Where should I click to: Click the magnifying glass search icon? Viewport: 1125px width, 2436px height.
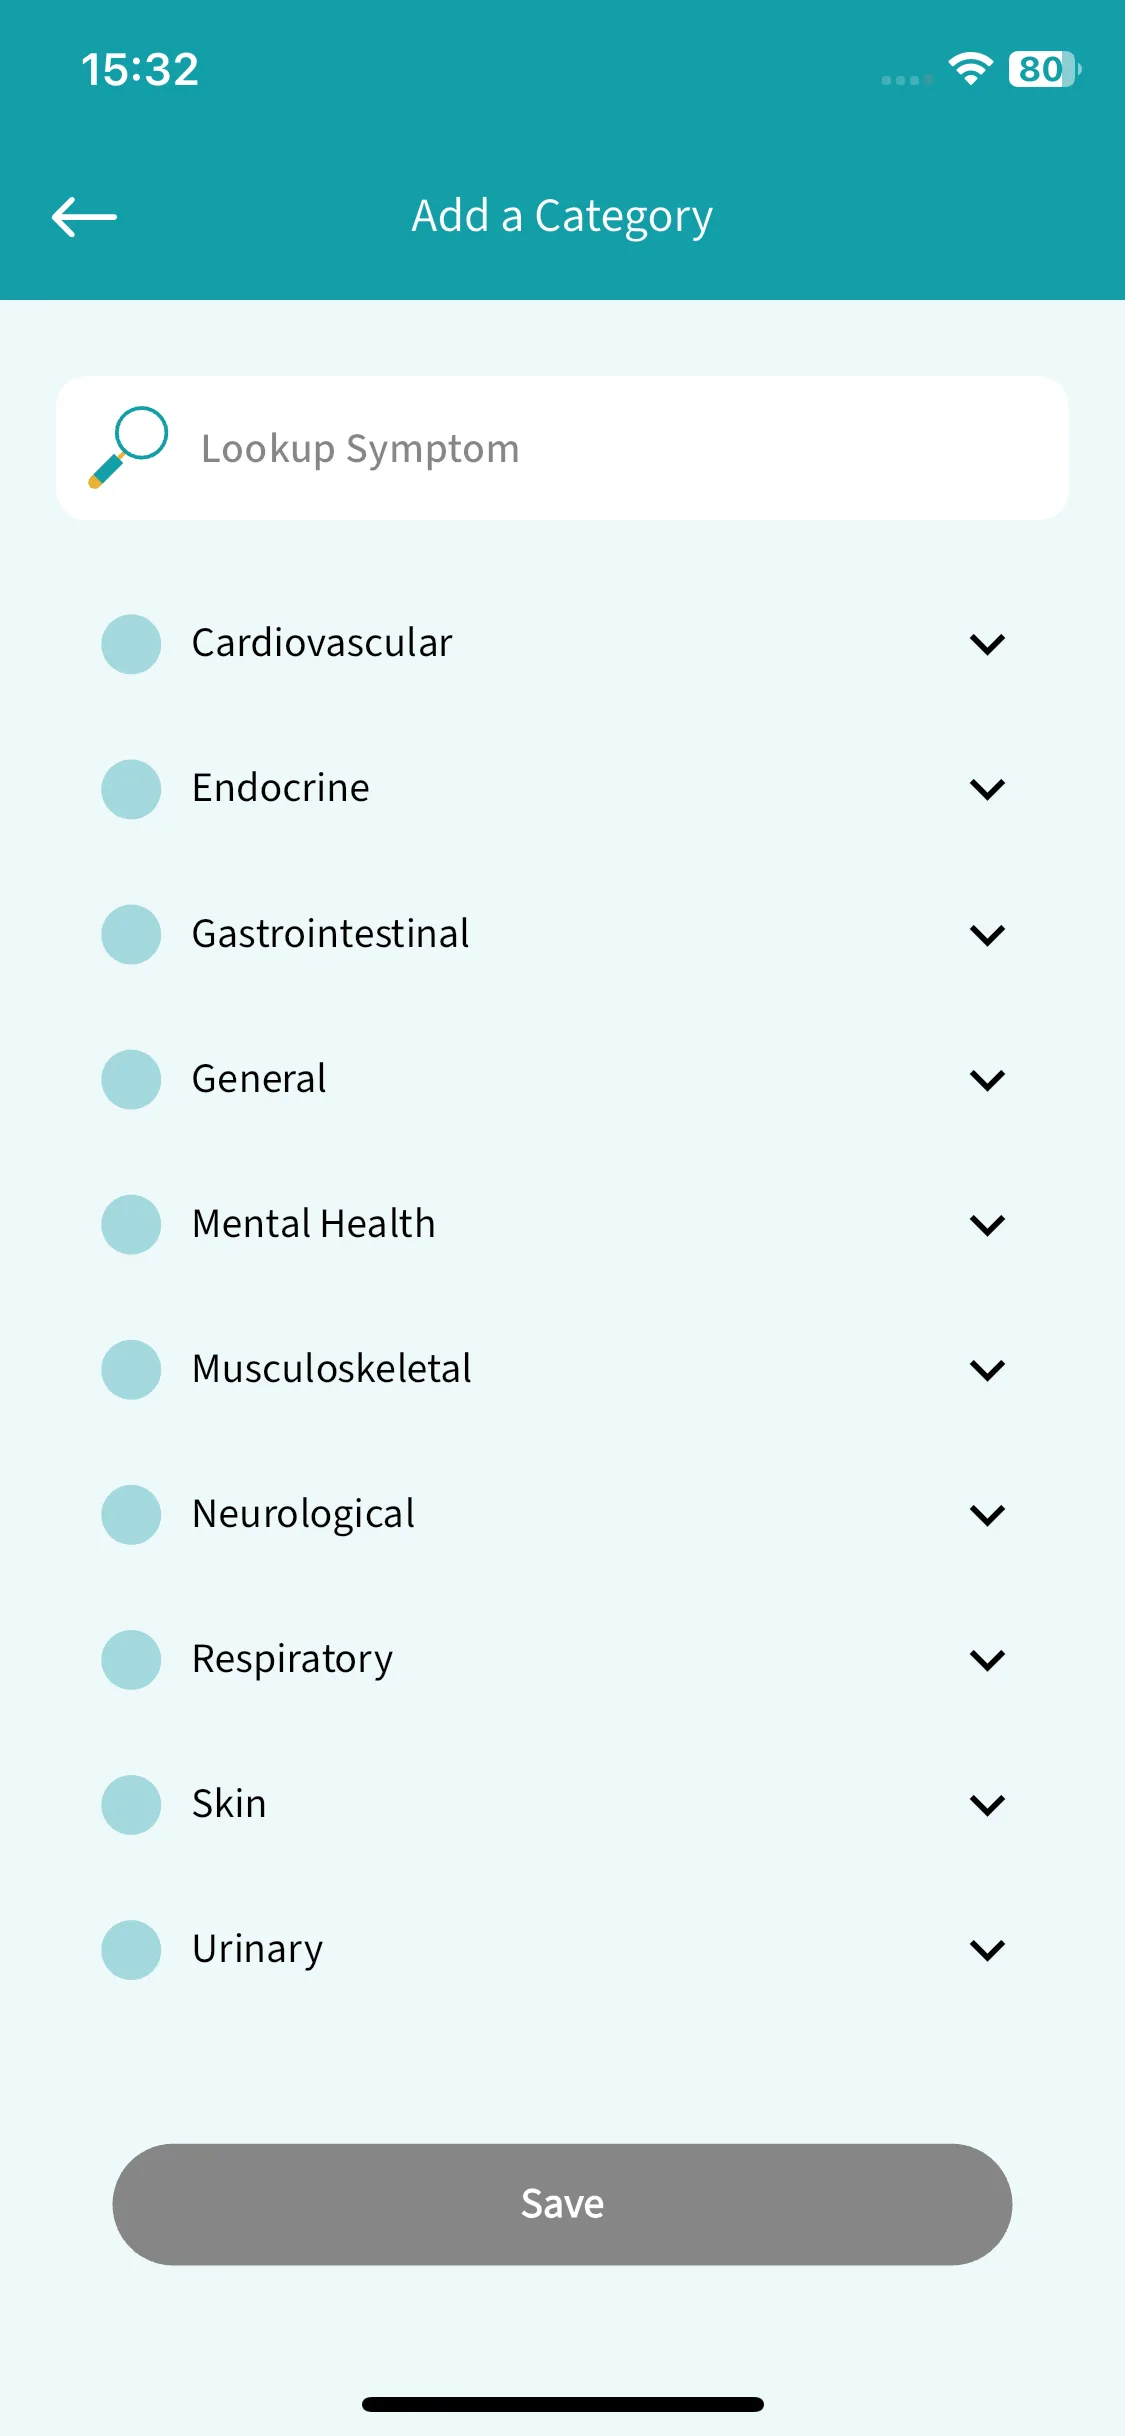click(128, 448)
